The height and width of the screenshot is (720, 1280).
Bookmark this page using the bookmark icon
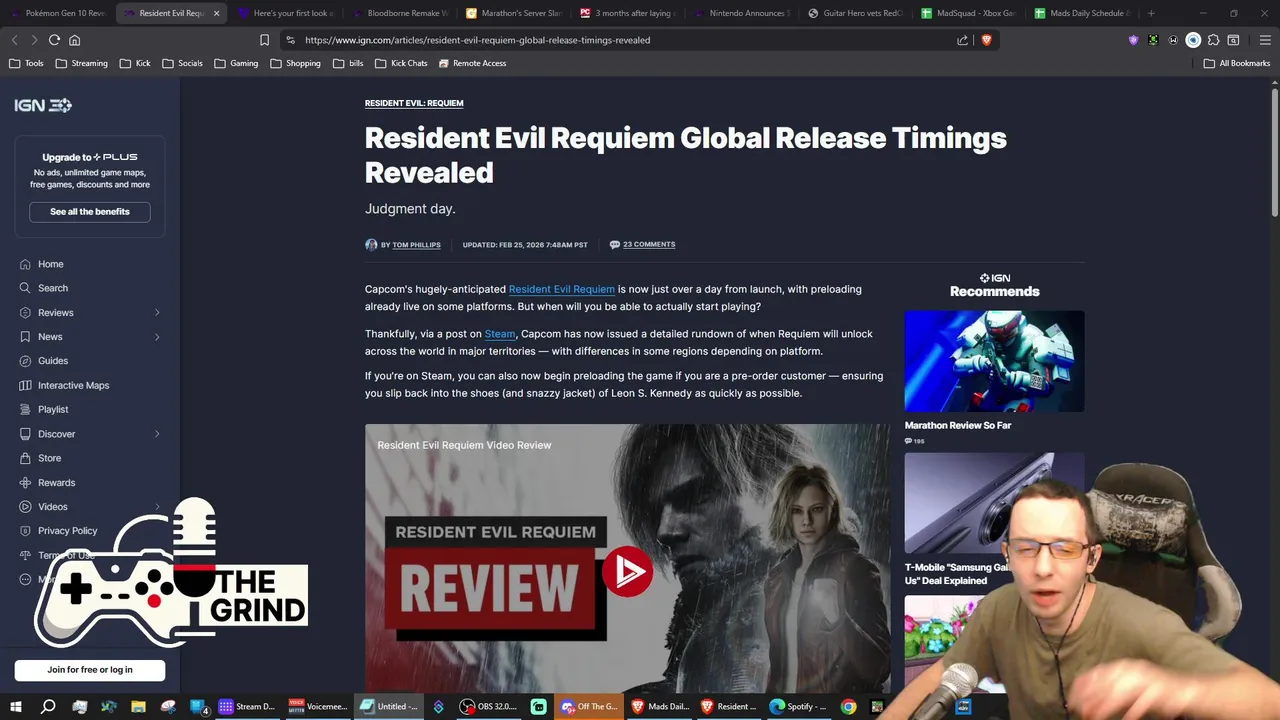[264, 40]
